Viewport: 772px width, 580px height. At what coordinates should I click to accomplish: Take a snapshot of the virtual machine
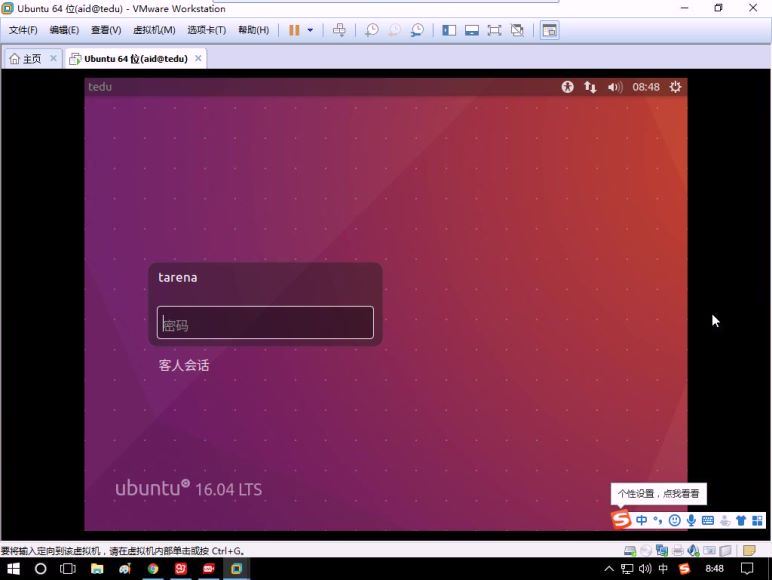(372, 30)
